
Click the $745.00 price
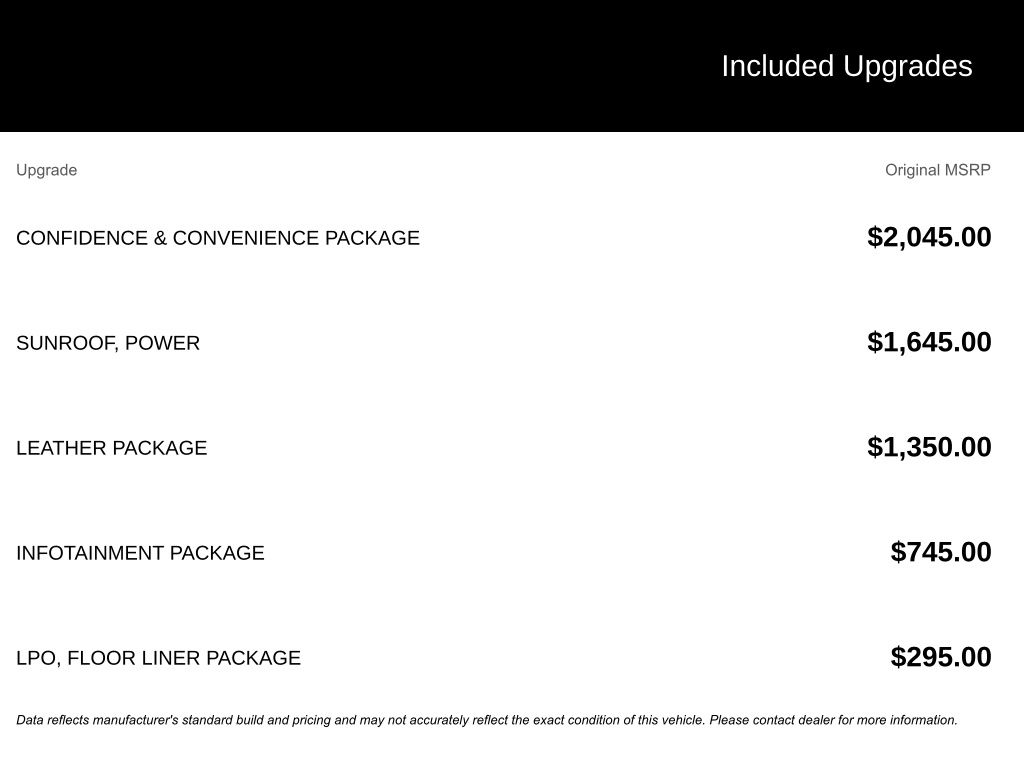(941, 552)
